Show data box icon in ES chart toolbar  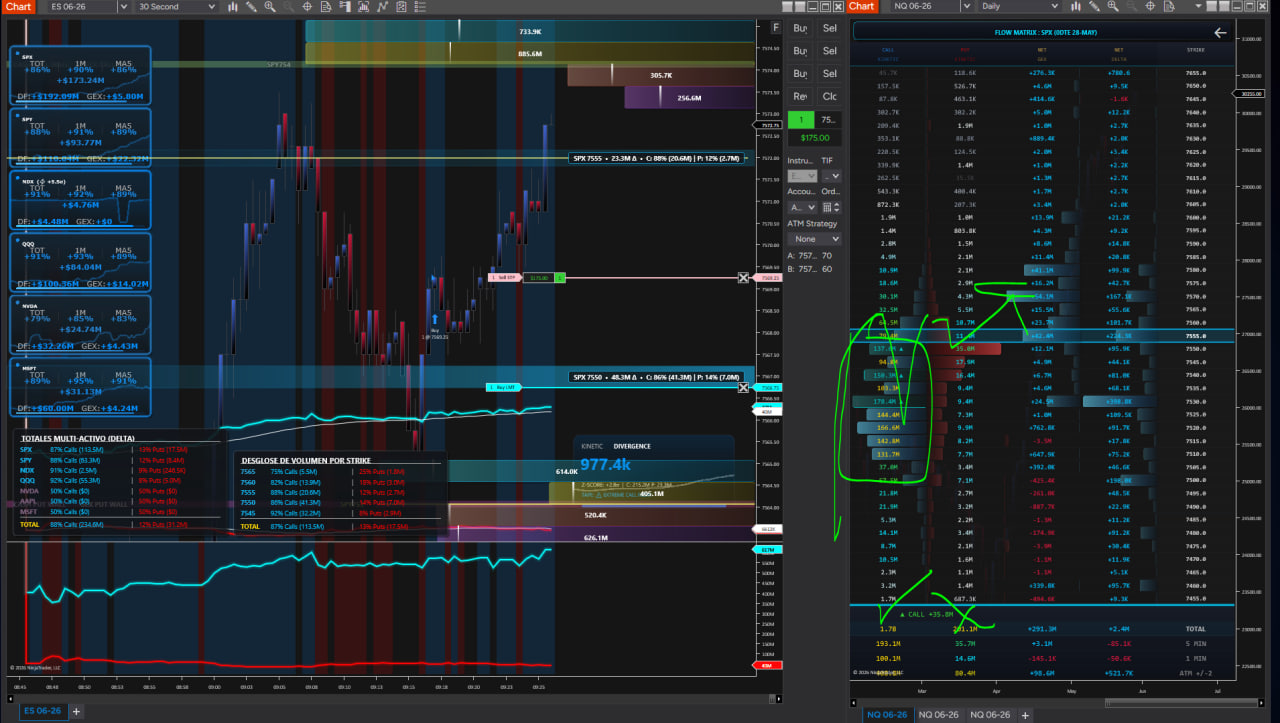point(326,7)
